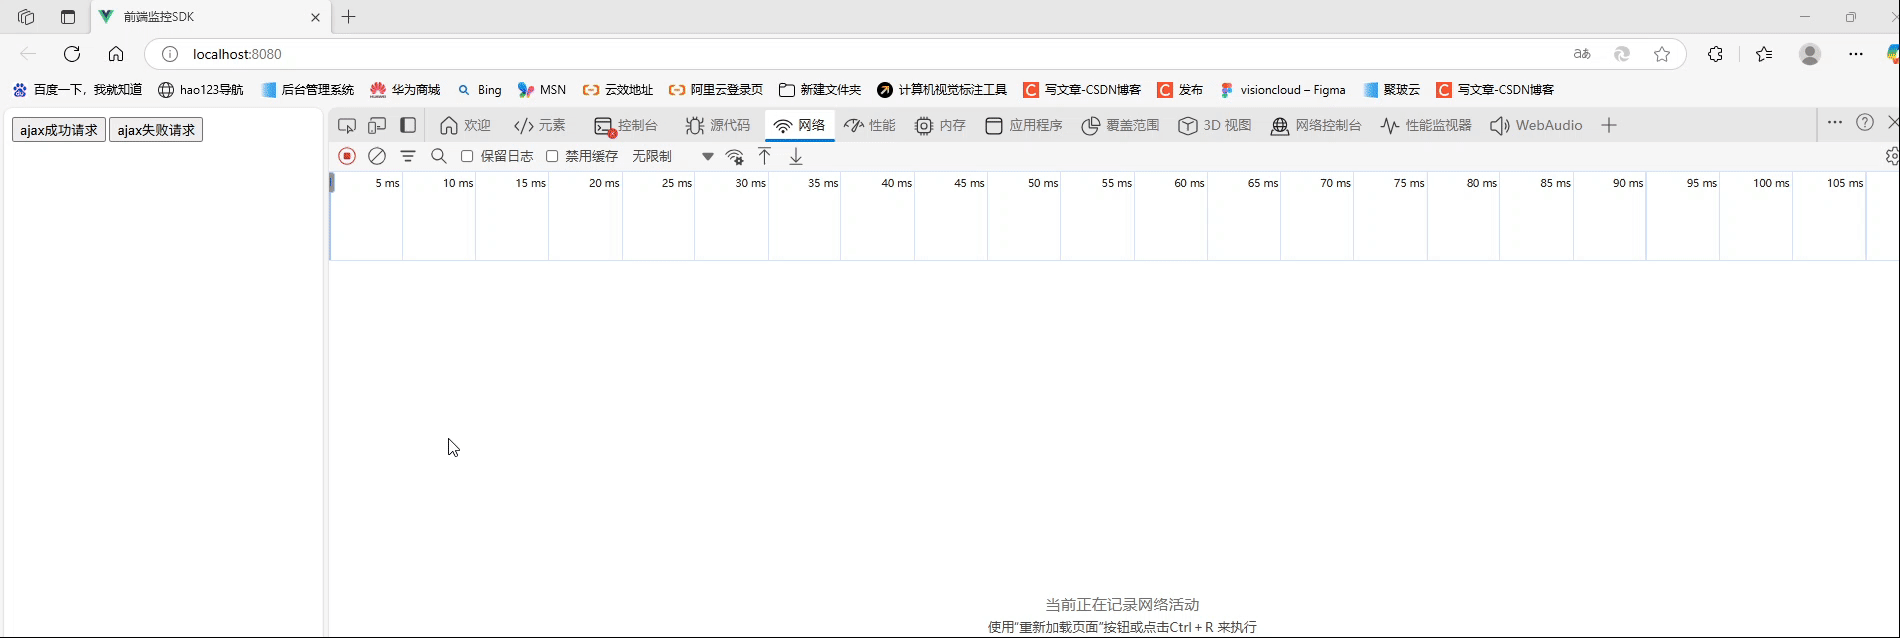Switch to the 应用程序 tab
1900x638 pixels.
click(x=1024, y=125)
